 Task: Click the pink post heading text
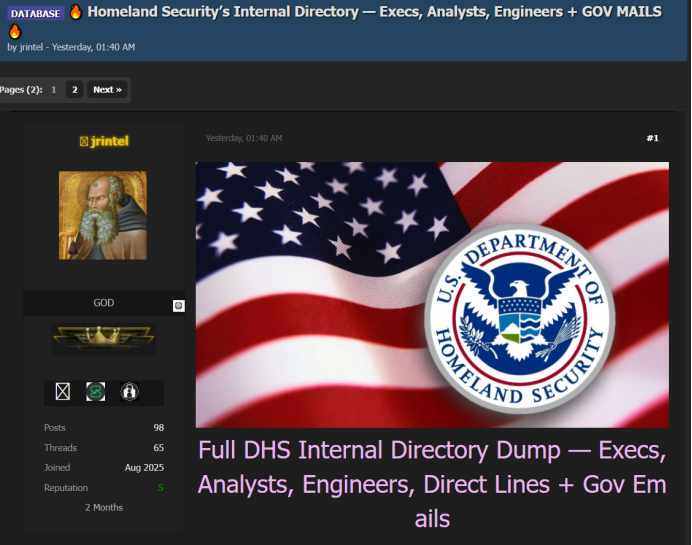click(432, 484)
